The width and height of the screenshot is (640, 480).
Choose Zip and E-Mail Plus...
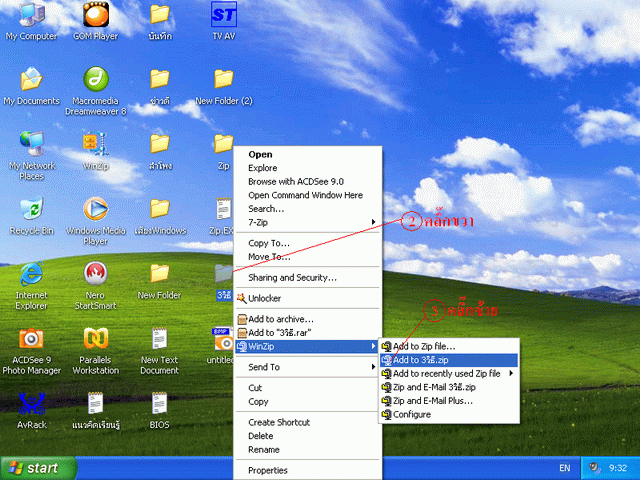(x=449, y=401)
